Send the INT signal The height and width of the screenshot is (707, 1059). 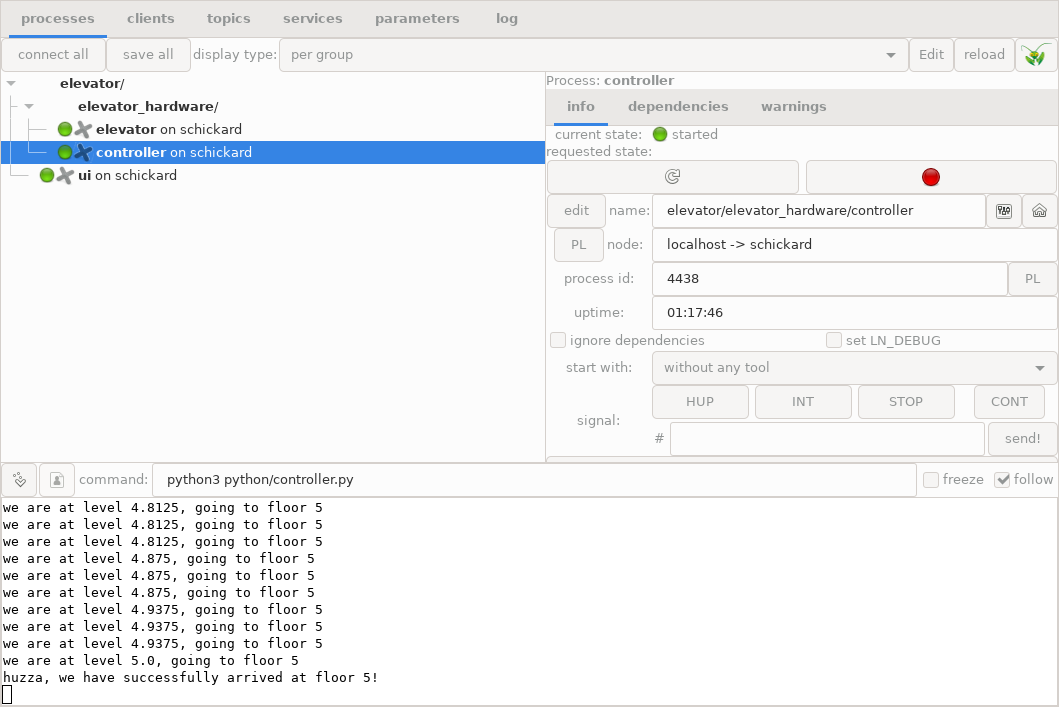[x=803, y=402]
